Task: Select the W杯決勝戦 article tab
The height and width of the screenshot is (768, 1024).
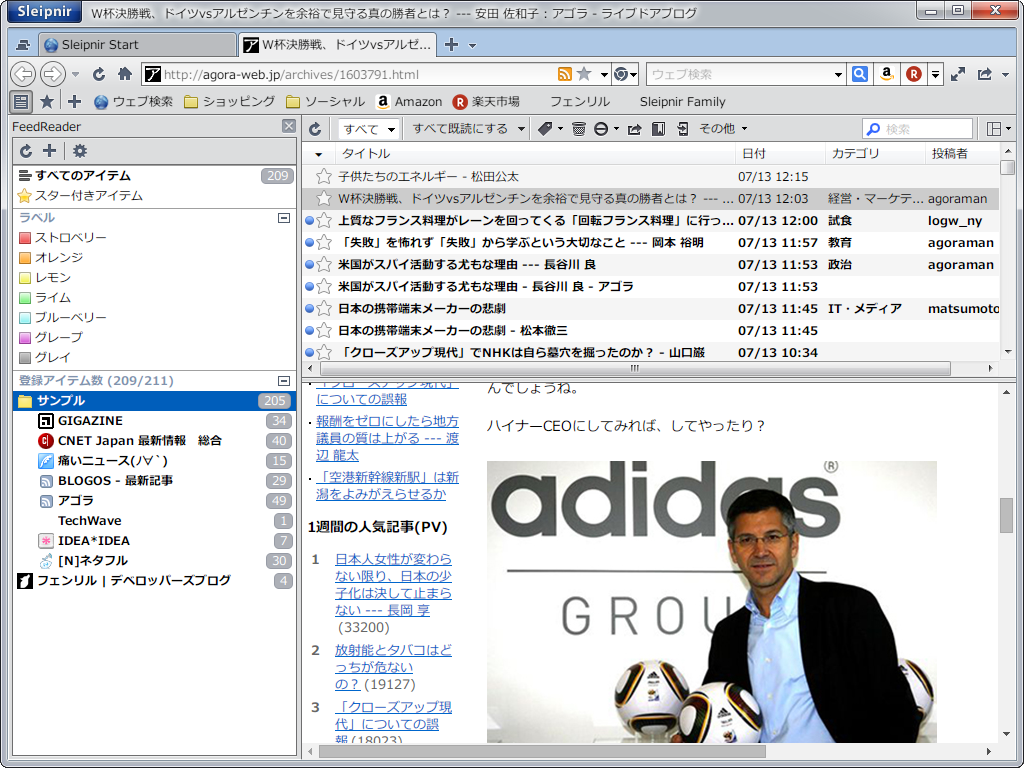Action: point(337,44)
